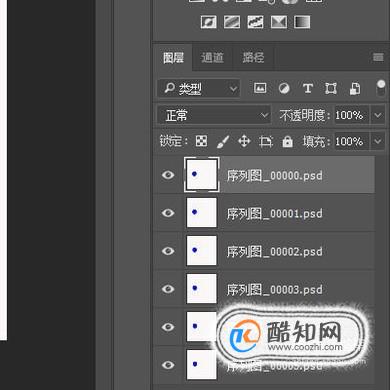Lock image pixels brush icon
The width and height of the screenshot is (390, 390).
click(x=223, y=141)
